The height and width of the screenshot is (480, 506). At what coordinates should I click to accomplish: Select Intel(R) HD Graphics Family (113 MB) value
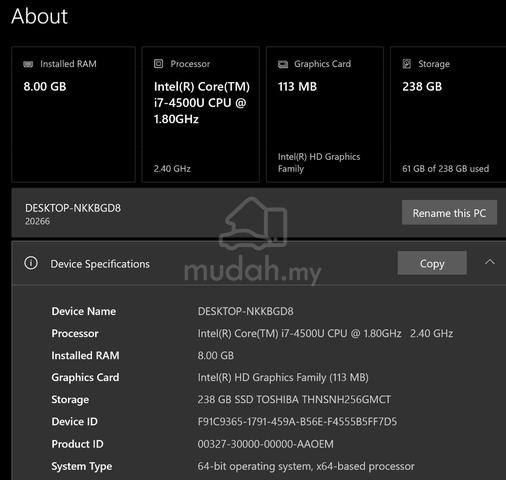pyautogui.click(x=283, y=377)
